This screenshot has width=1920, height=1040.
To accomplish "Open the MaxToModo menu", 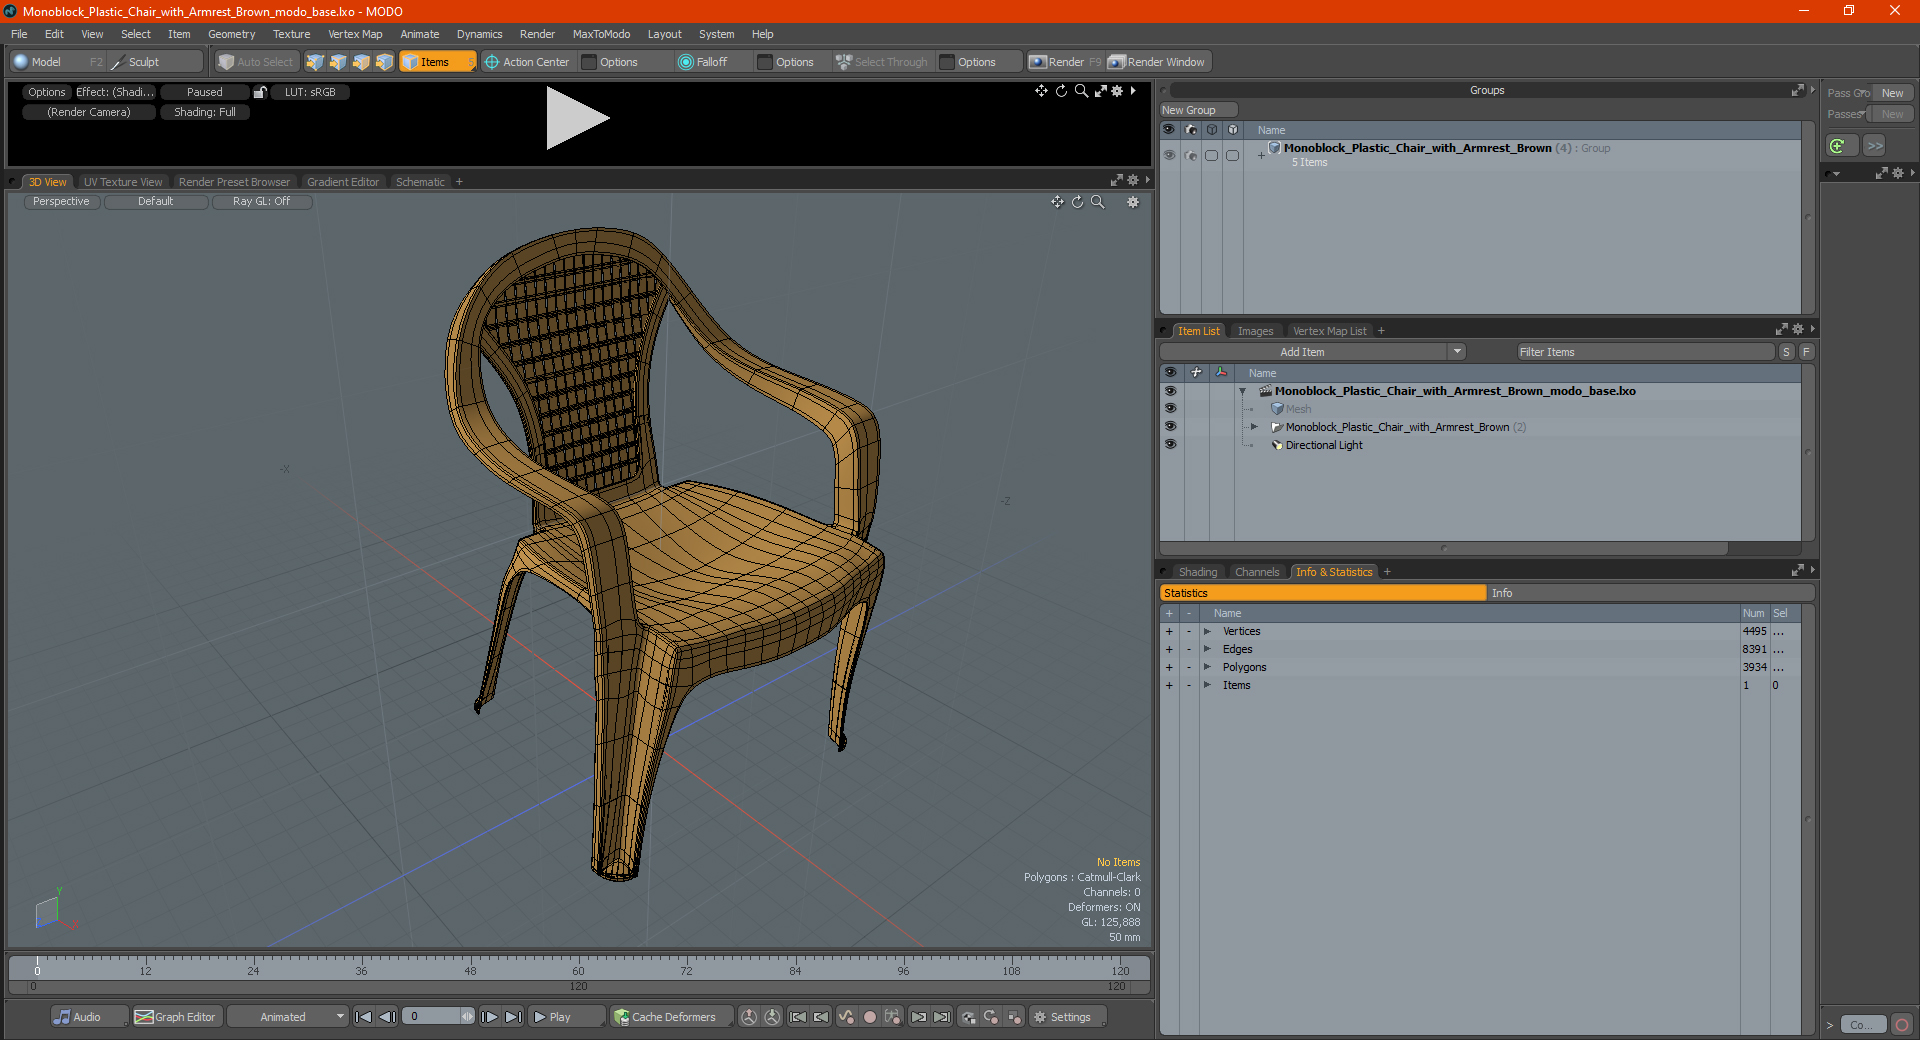I will pos(601,34).
